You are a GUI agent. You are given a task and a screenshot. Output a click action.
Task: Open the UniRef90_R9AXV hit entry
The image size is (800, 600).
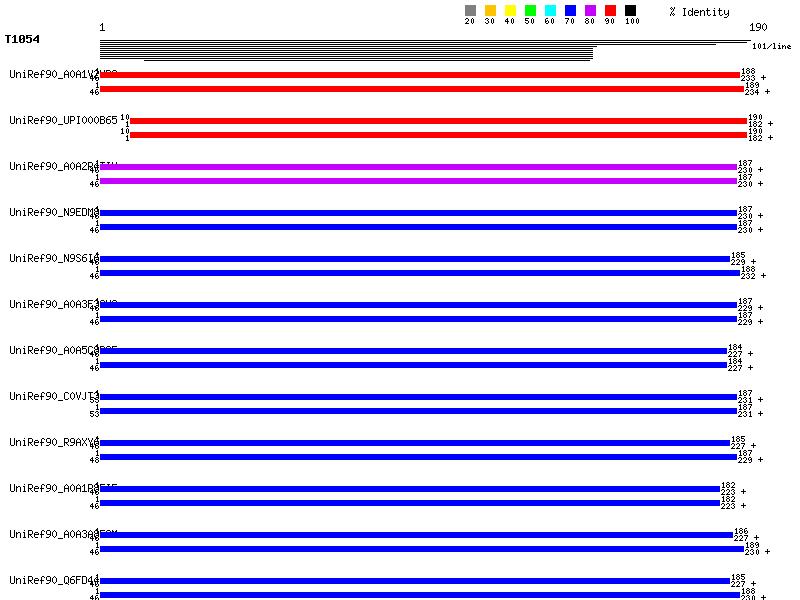(52, 442)
